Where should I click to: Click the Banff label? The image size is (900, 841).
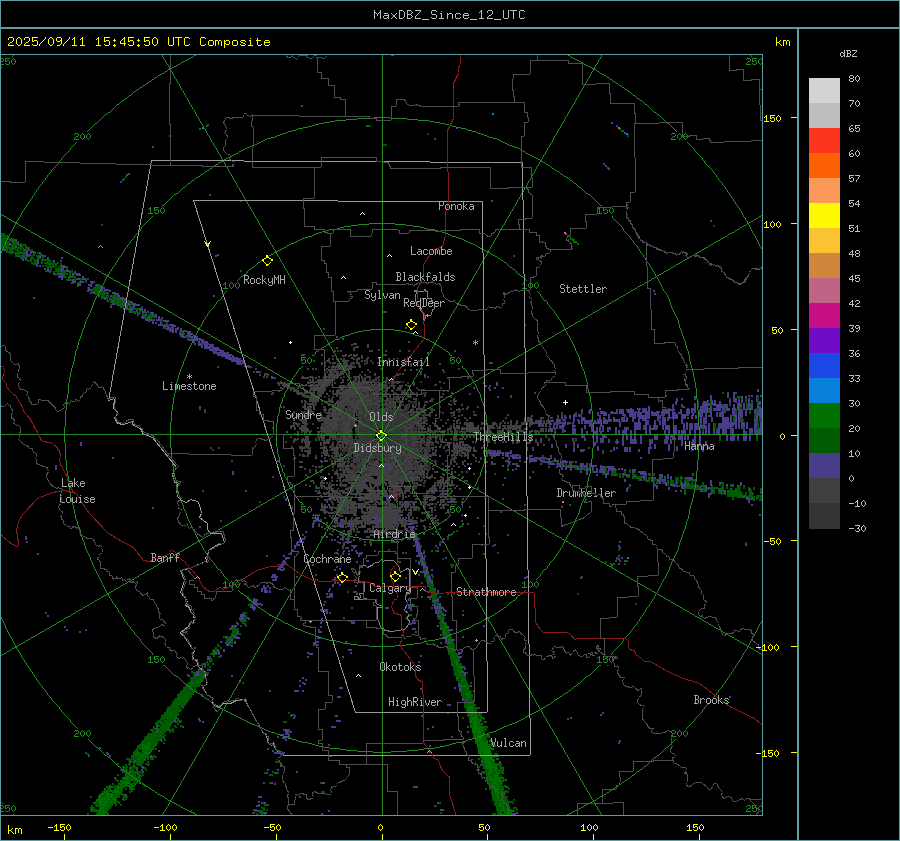(165, 557)
